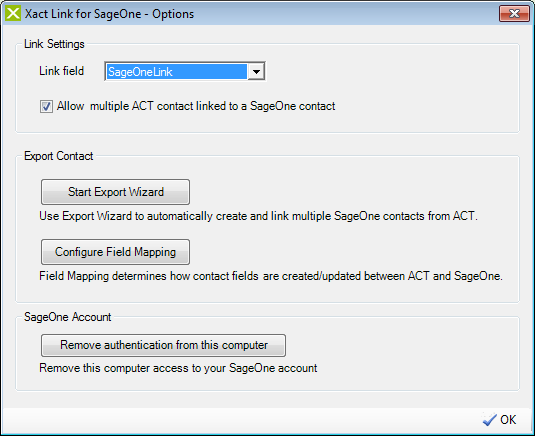Click the Xact Link app icon in title bar
535x436 pixels.
[13, 14]
